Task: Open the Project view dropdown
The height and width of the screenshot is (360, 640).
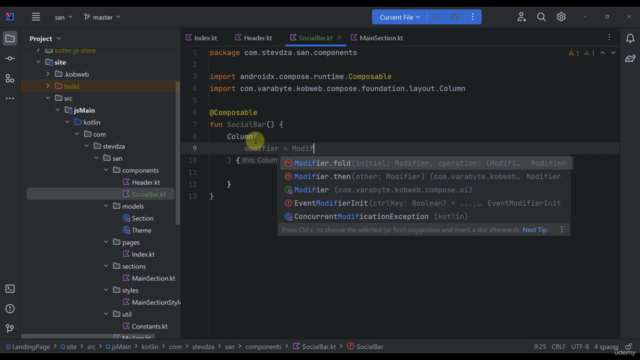Action: [45, 38]
